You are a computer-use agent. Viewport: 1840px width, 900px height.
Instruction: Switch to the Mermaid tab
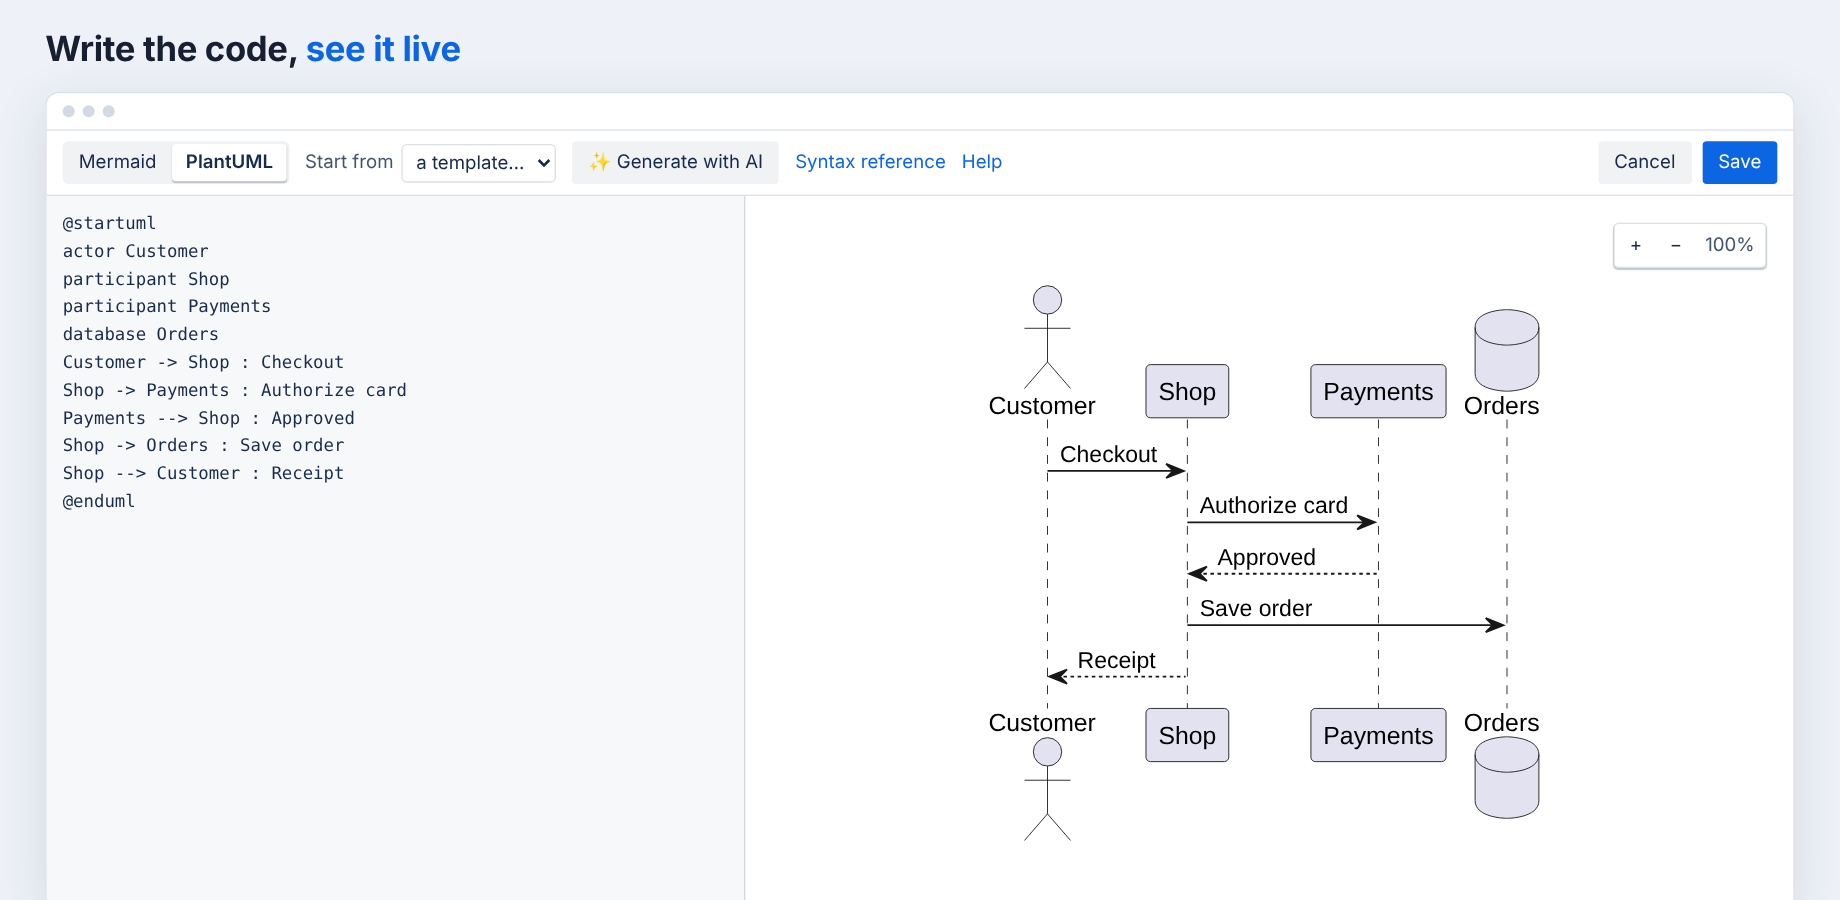[x=117, y=162]
